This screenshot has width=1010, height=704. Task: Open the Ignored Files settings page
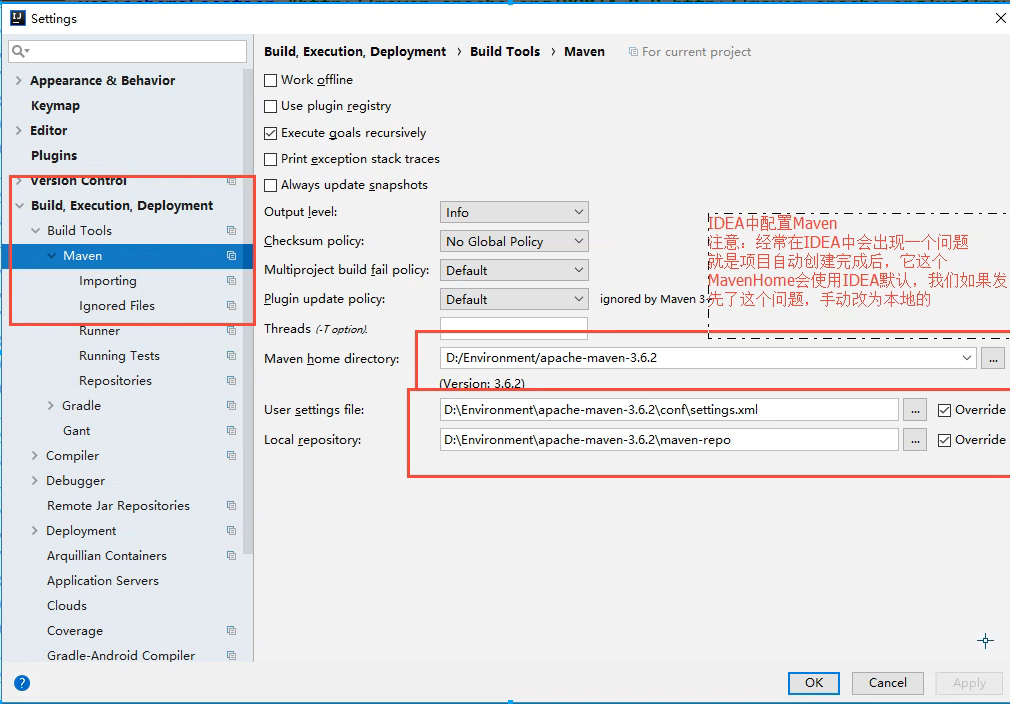117,306
